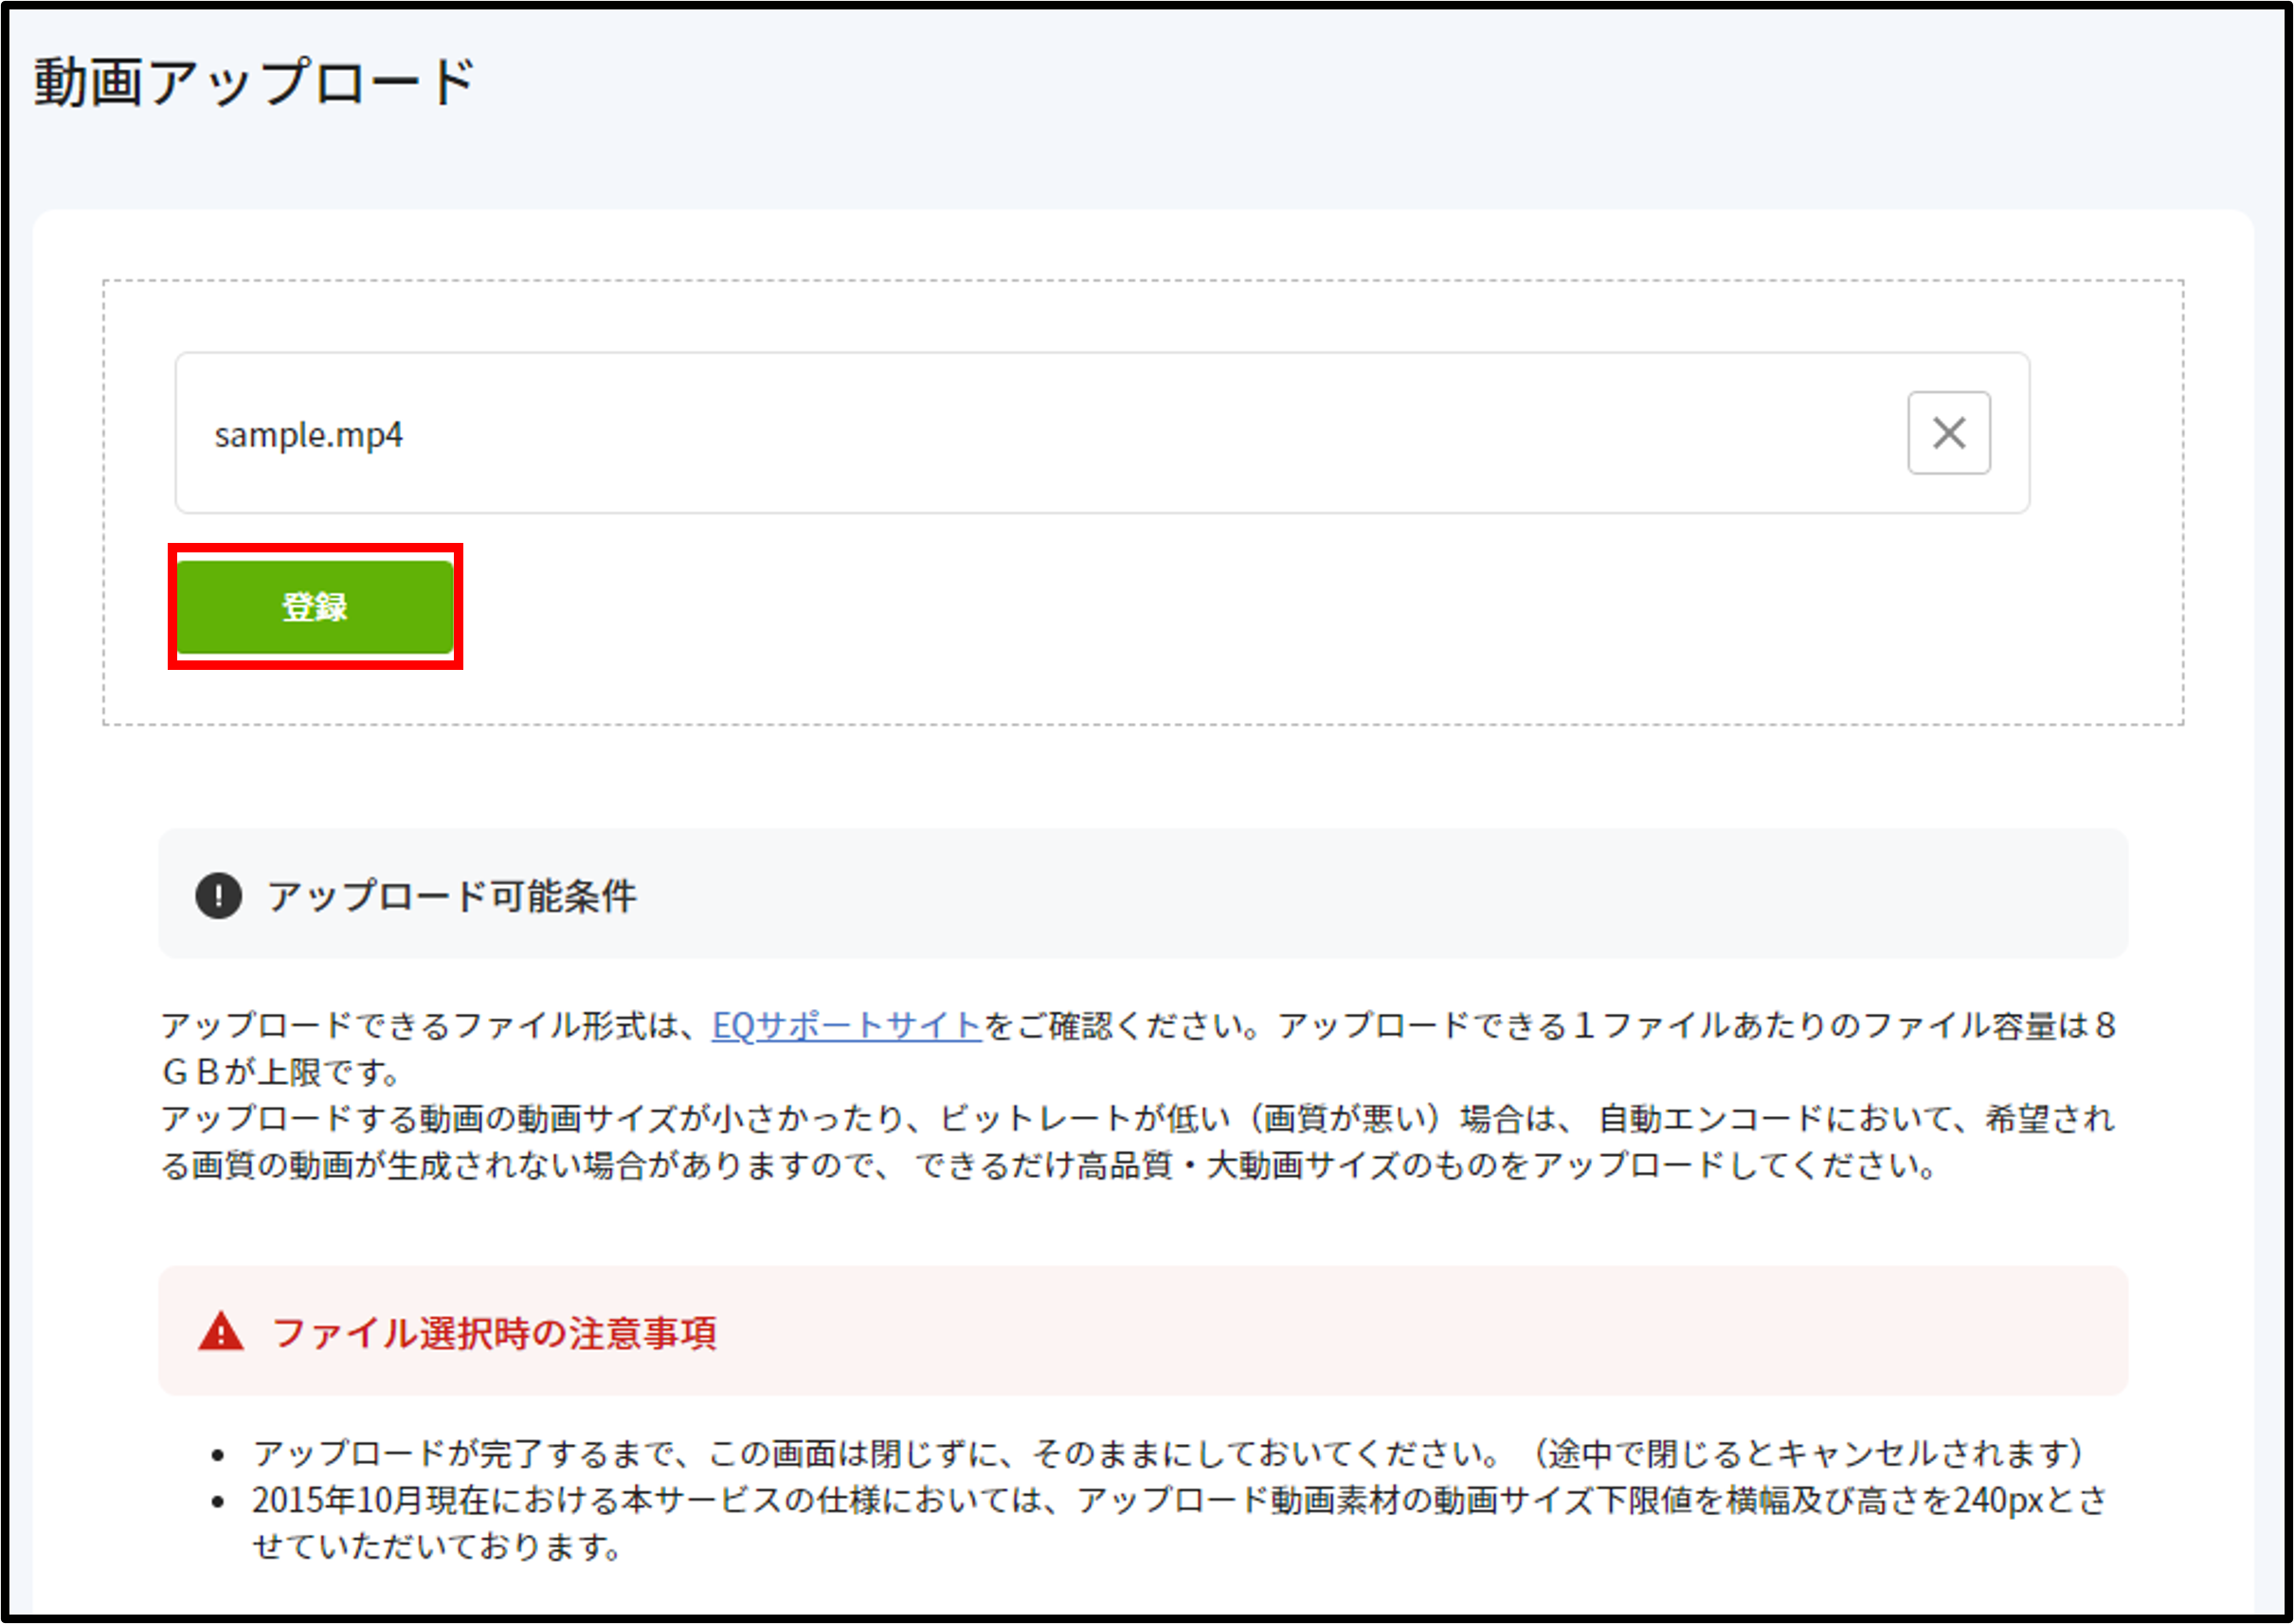Click the red warning triangle icon

tap(221, 1332)
